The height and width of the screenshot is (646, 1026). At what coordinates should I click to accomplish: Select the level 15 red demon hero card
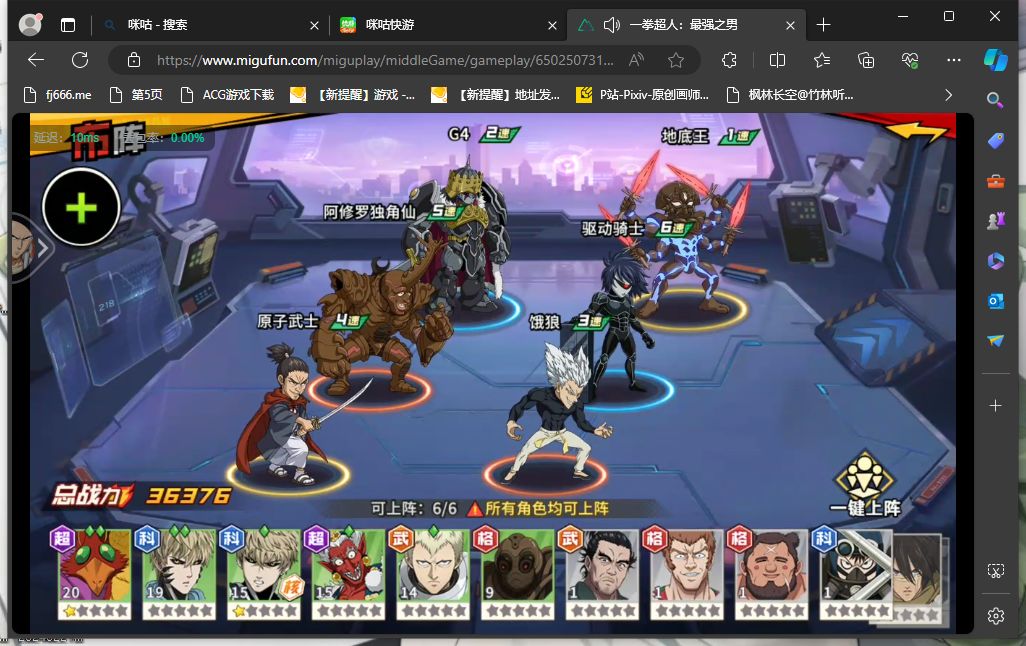click(348, 575)
